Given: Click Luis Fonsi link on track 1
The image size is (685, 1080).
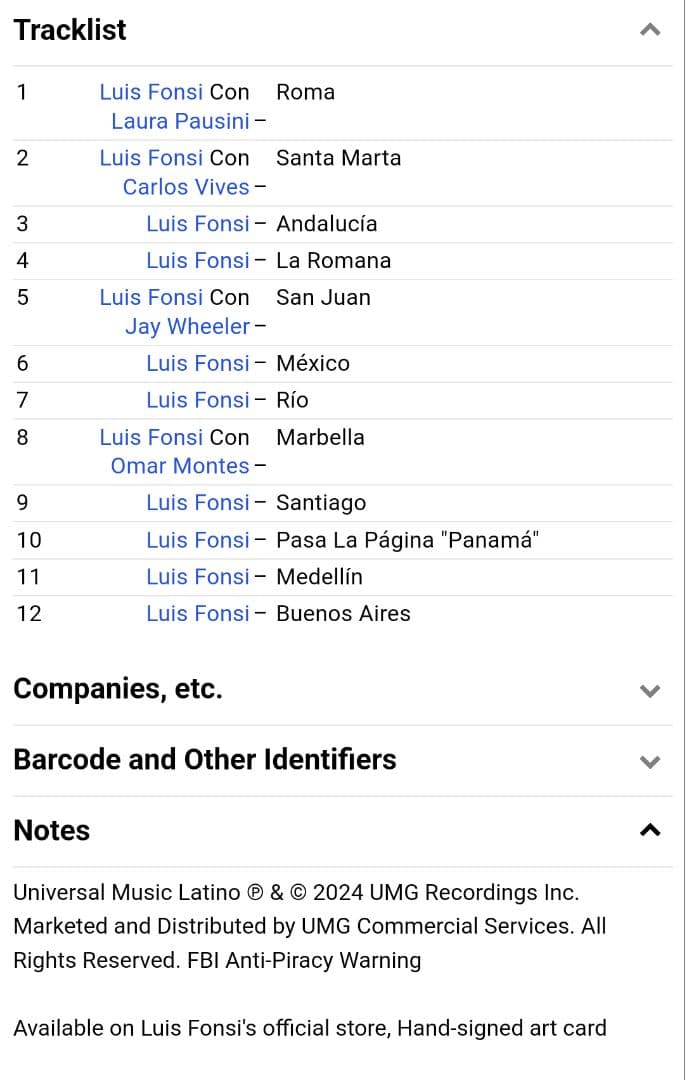Looking at the screenshot, I should pos(151,92).
